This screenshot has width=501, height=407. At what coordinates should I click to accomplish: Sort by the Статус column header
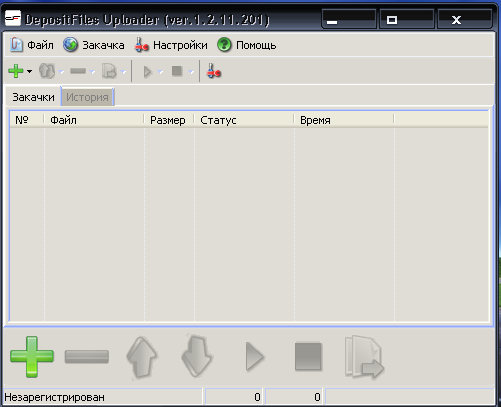(x=244, y=120)
